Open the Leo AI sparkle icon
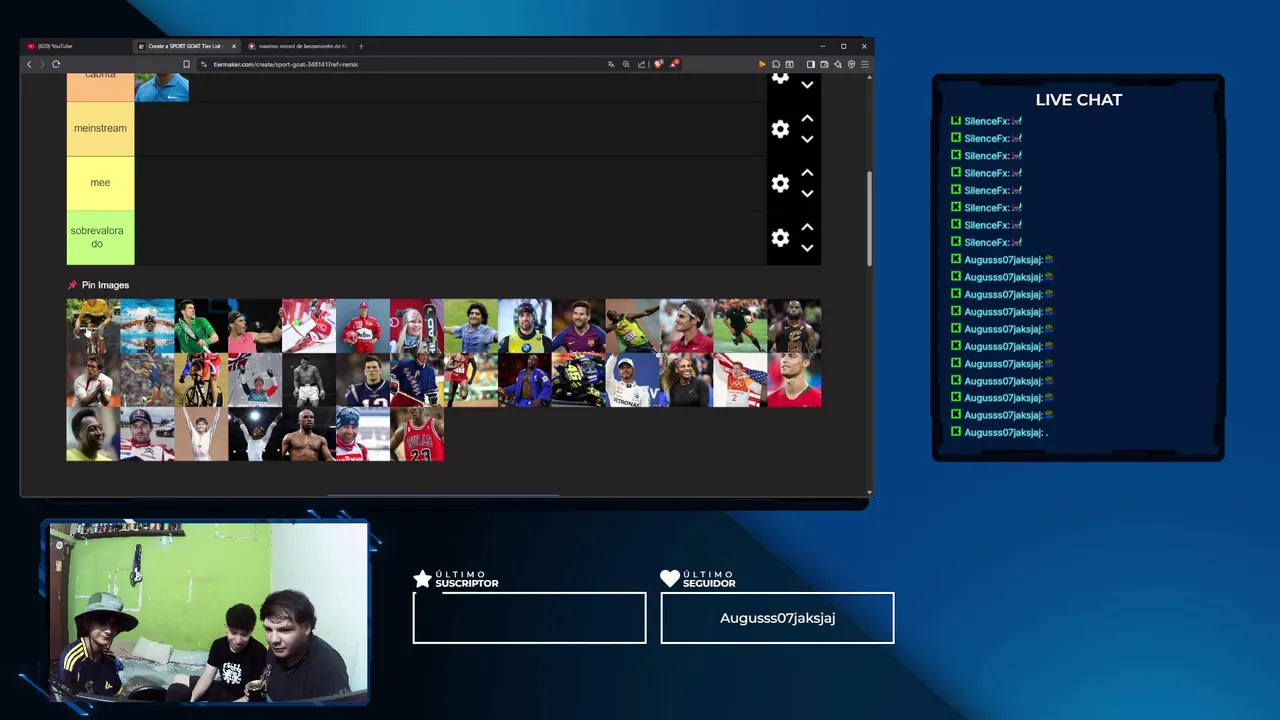The height and width of the screenshot is (720, 1280). click(838, 64)
